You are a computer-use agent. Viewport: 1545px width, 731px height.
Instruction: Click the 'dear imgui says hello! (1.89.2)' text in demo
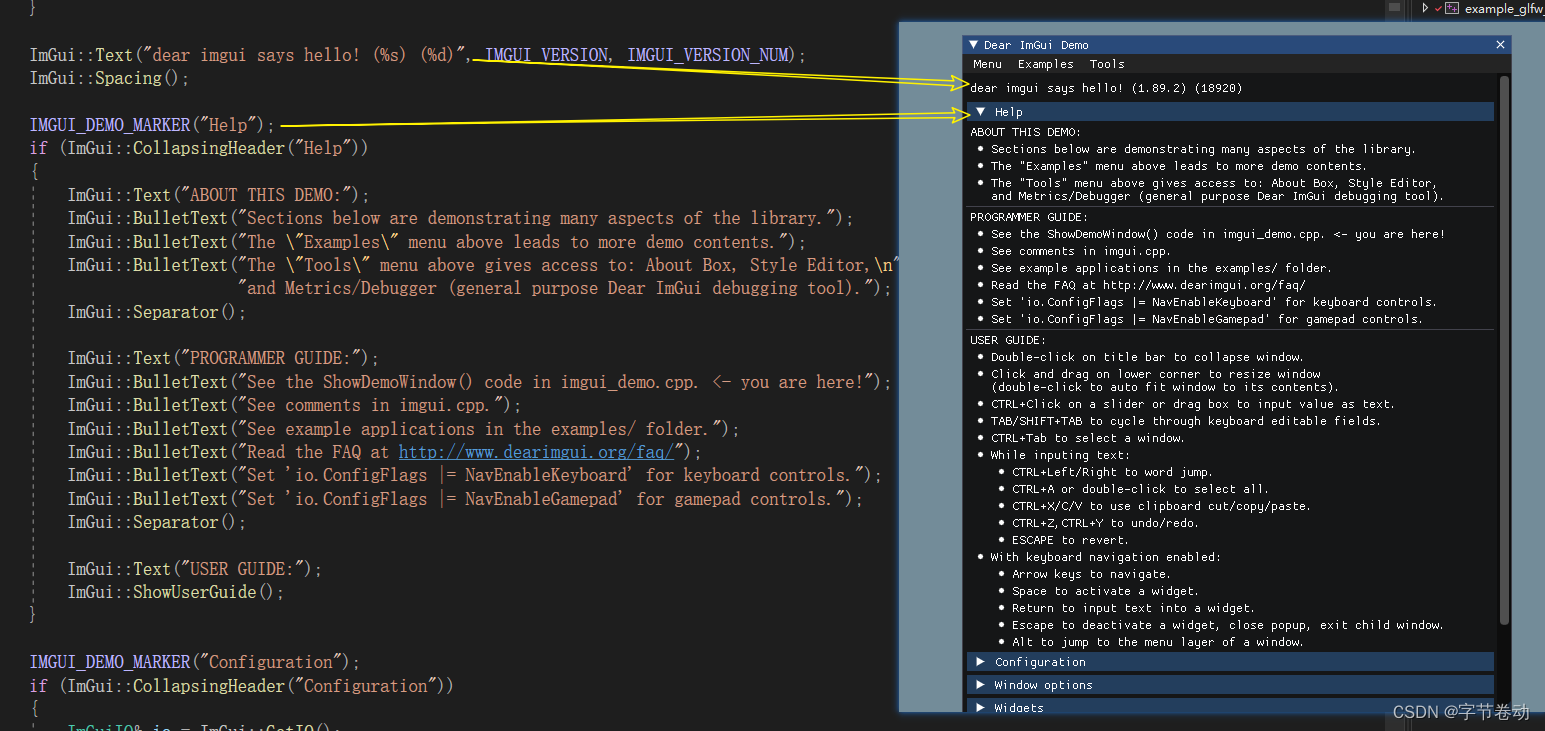coord(1106,88)
